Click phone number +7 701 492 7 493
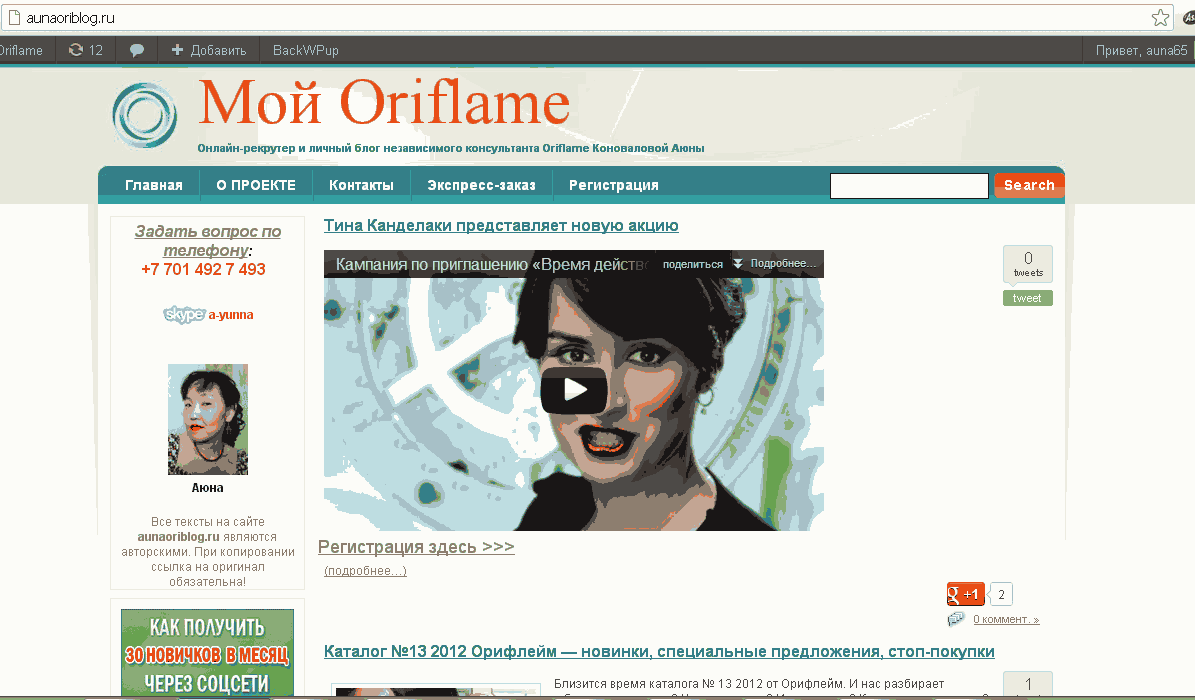 [203, 269]
